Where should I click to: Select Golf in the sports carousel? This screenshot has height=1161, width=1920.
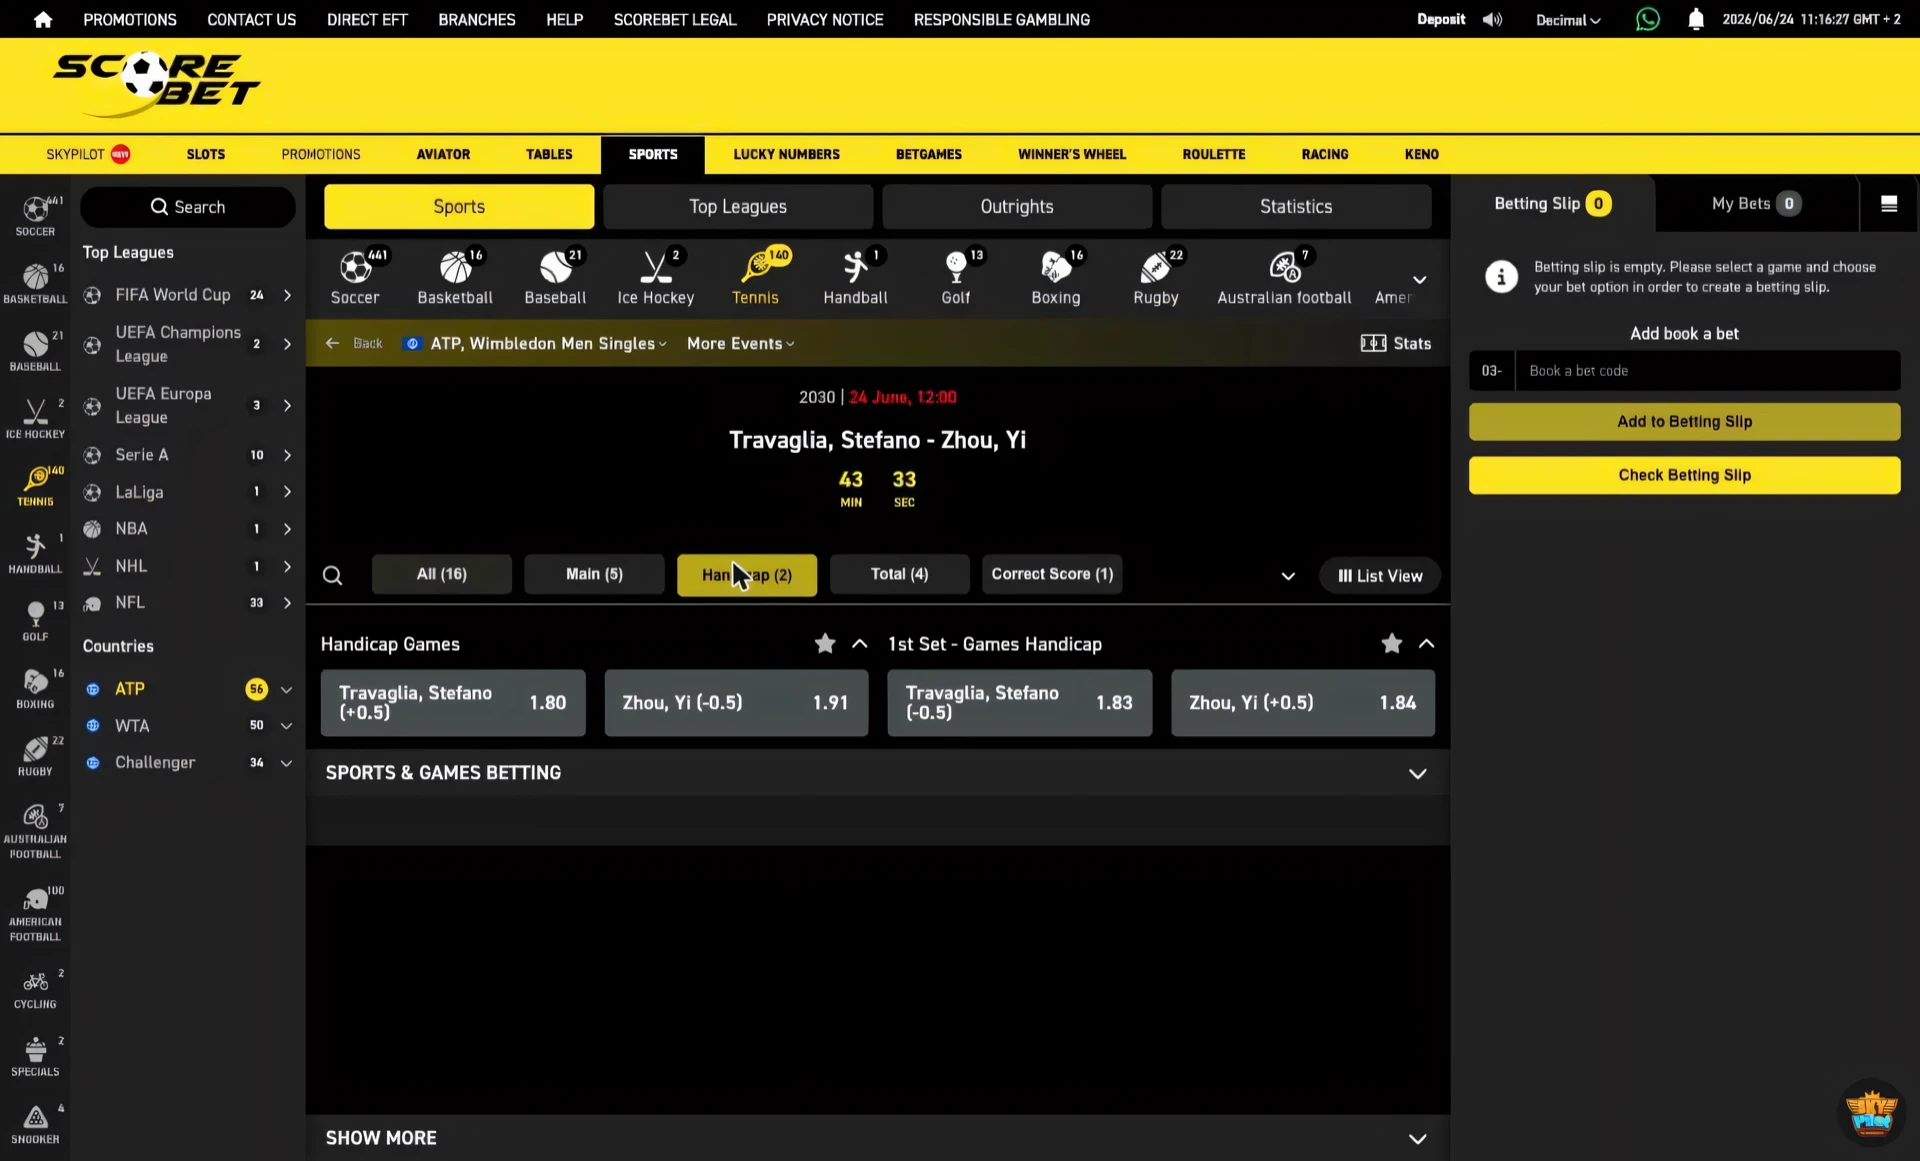[955, 277]
